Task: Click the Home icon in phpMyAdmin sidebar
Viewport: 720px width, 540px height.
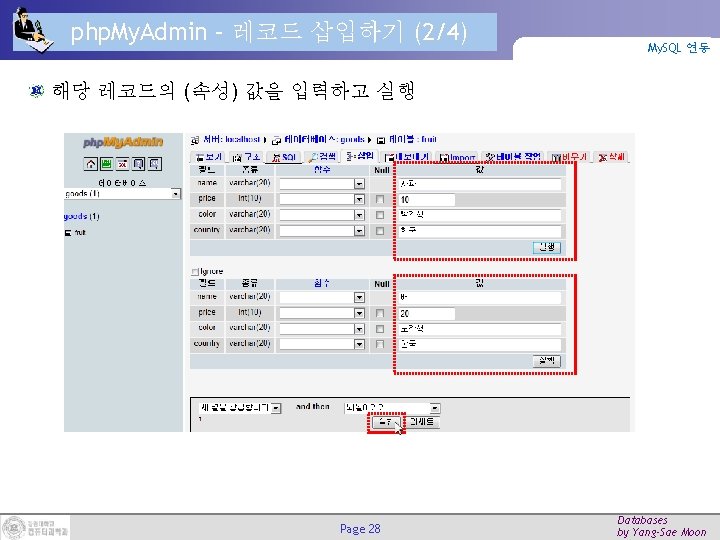Action: click(x=91, y=164)
